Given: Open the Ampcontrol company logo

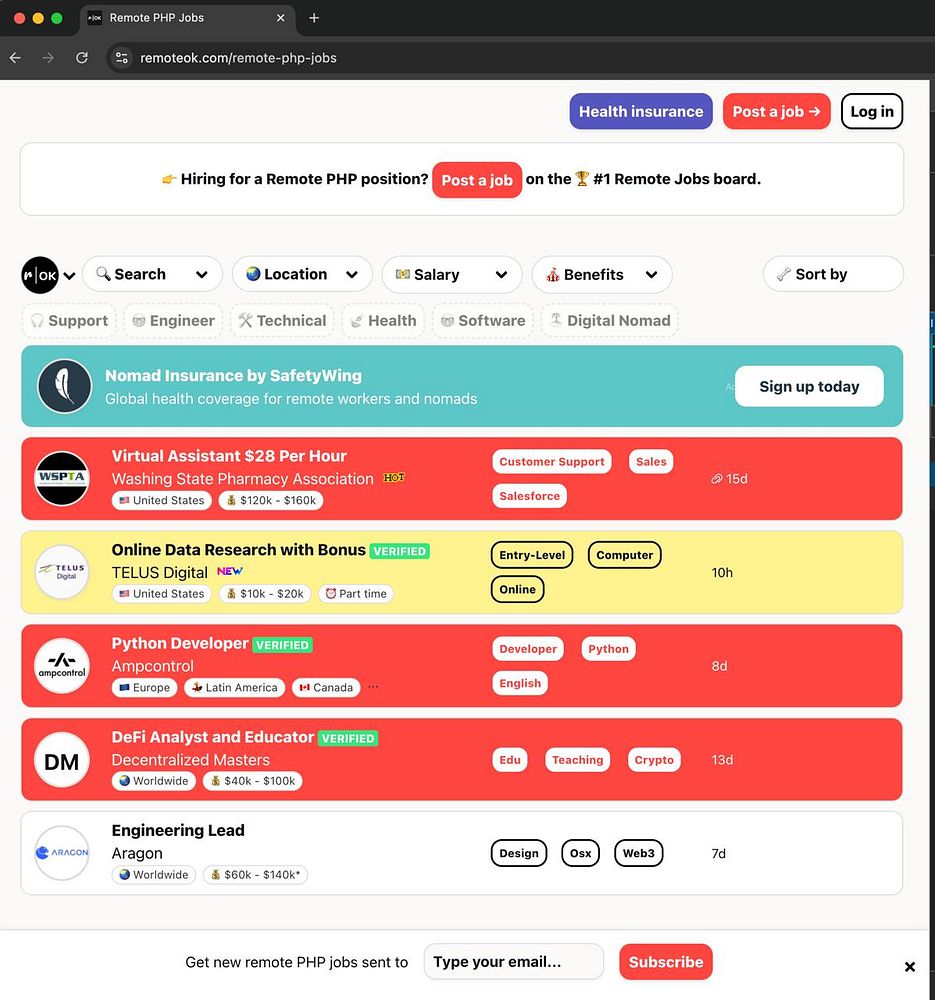Looking at the screenshot, I should click(x=62, y=666).
